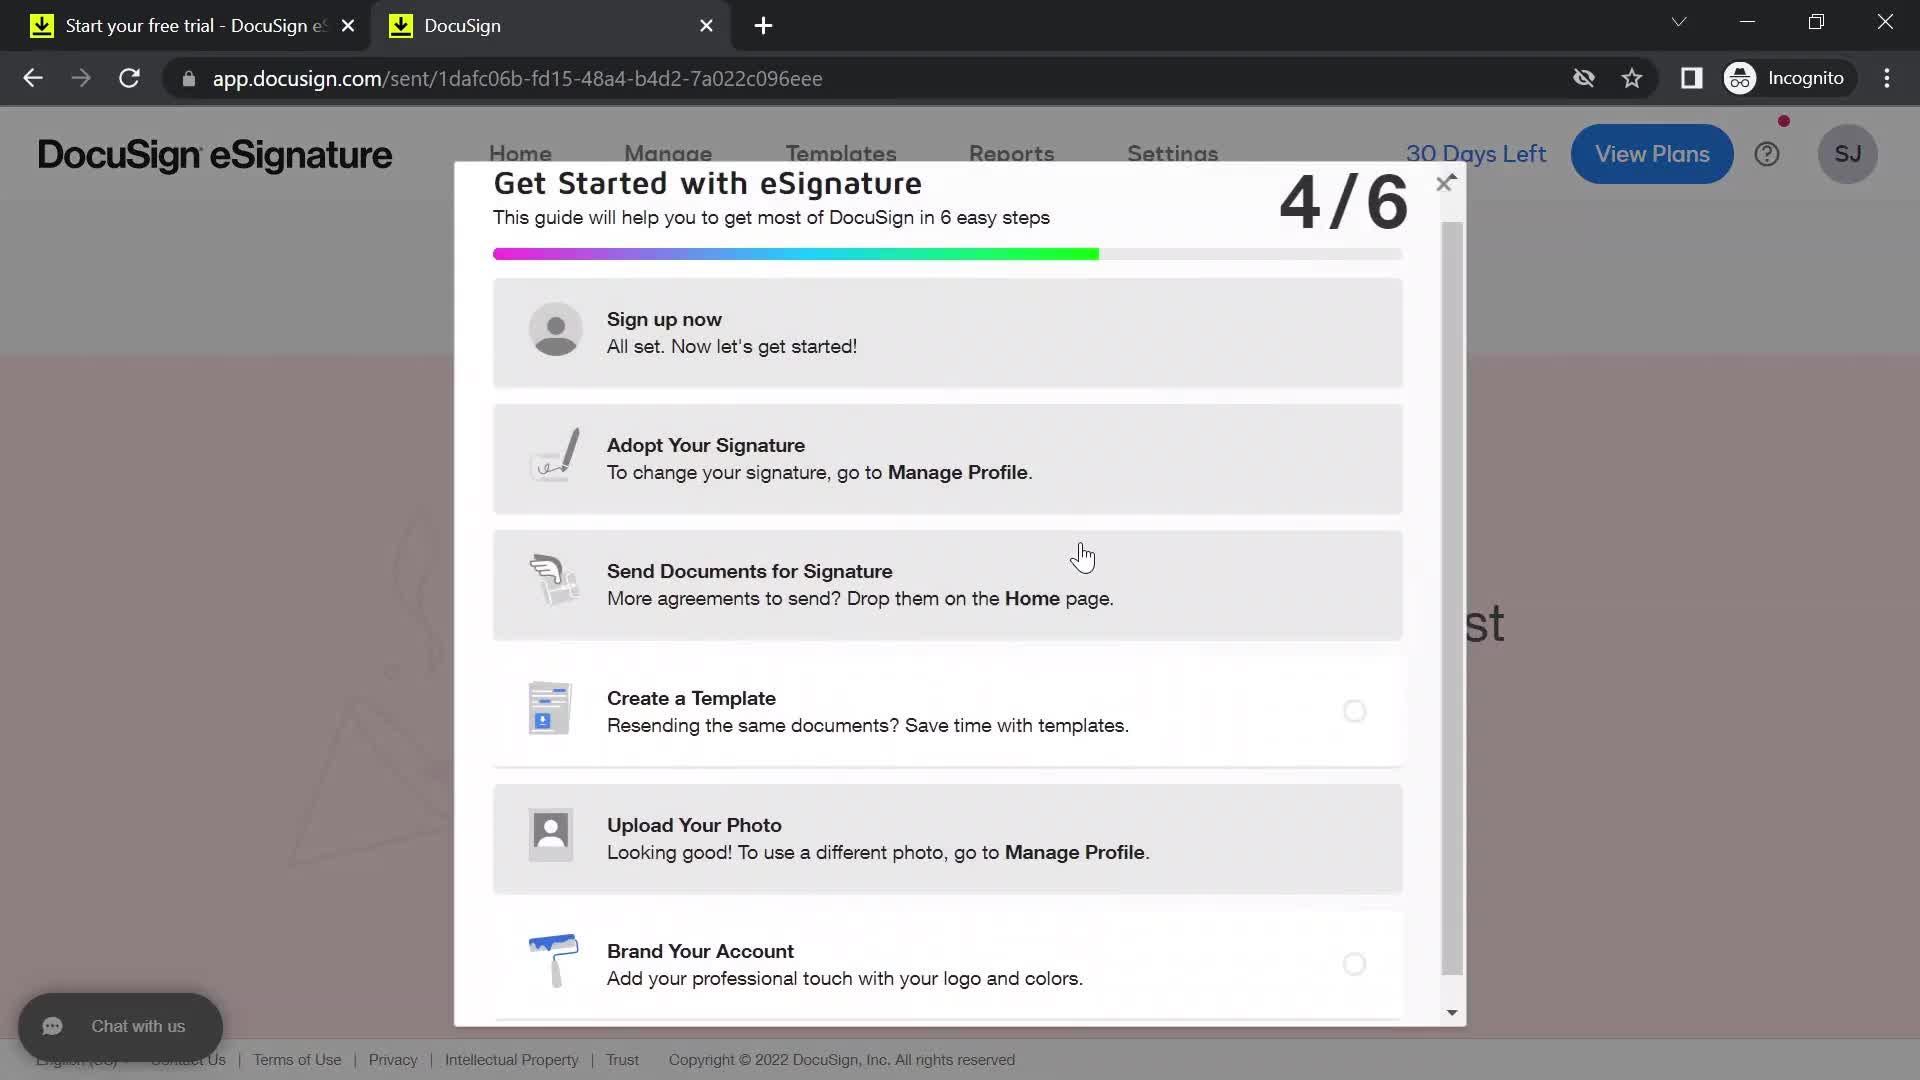This screenshot has height=1080, width=1920.
Task: Click the Send Documents for Signature icon
Action: click(x=551, y=582)
